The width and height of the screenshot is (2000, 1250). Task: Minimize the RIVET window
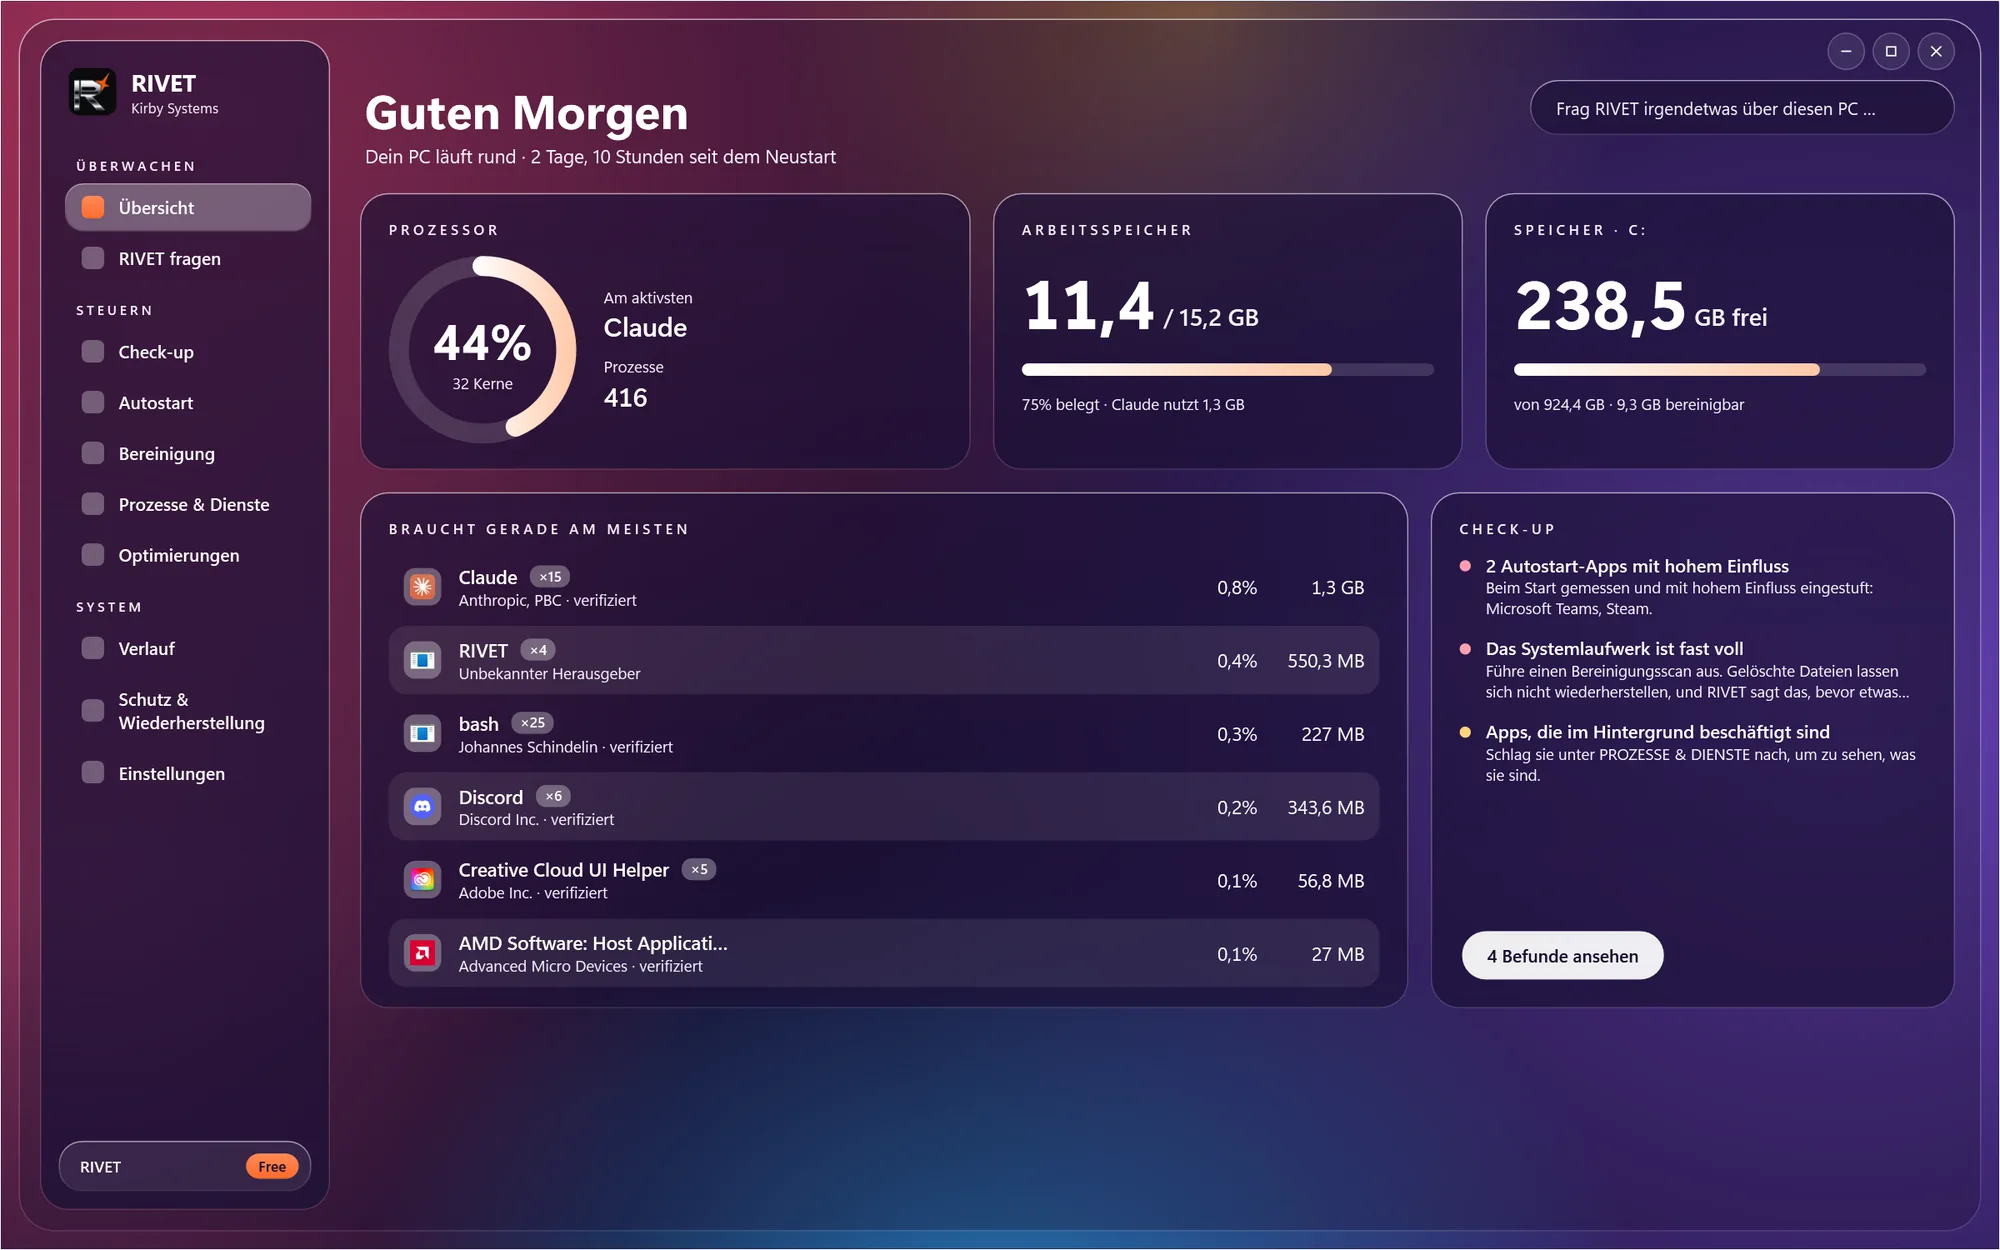[1845, 51]
